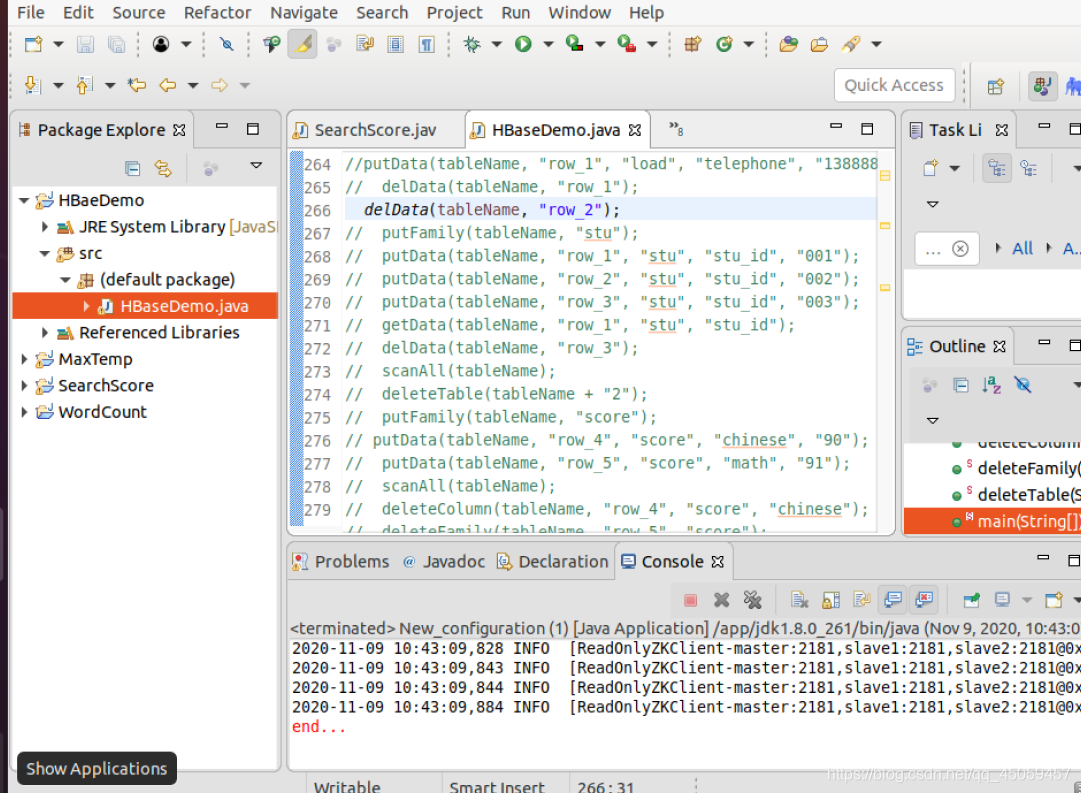Expand the WordCount project
The height and width of the screenshot is (793, 1081).
pos(24,412)
